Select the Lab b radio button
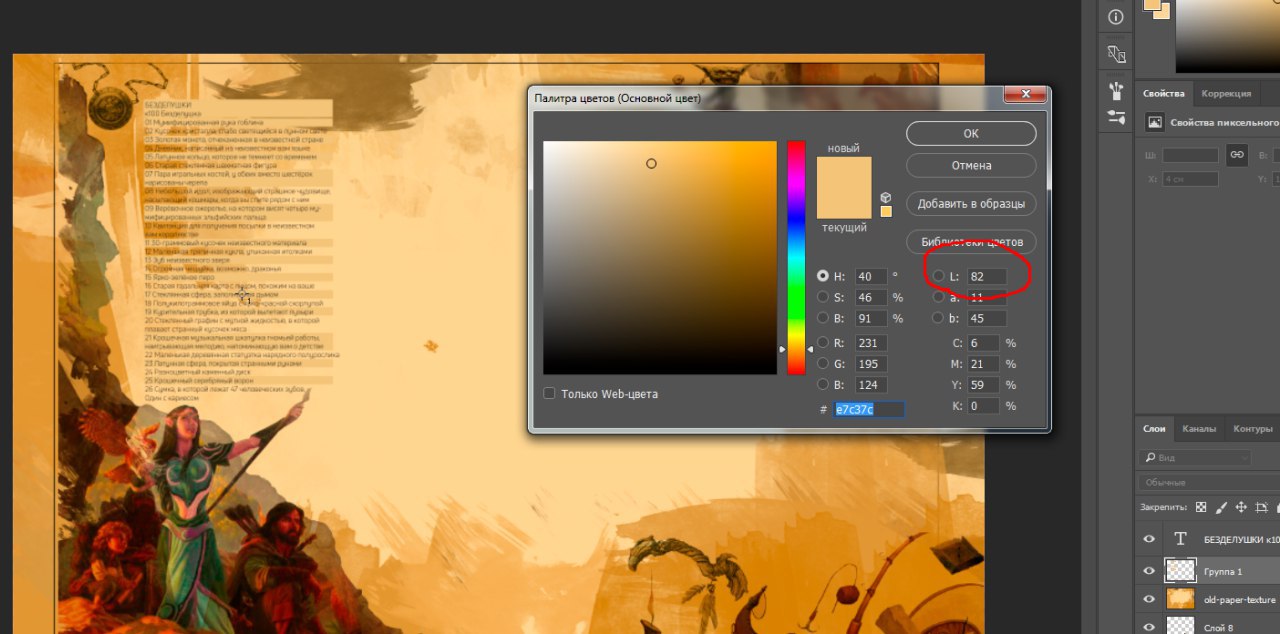The width and height of the screenshot is (1280, 634). 938,318
